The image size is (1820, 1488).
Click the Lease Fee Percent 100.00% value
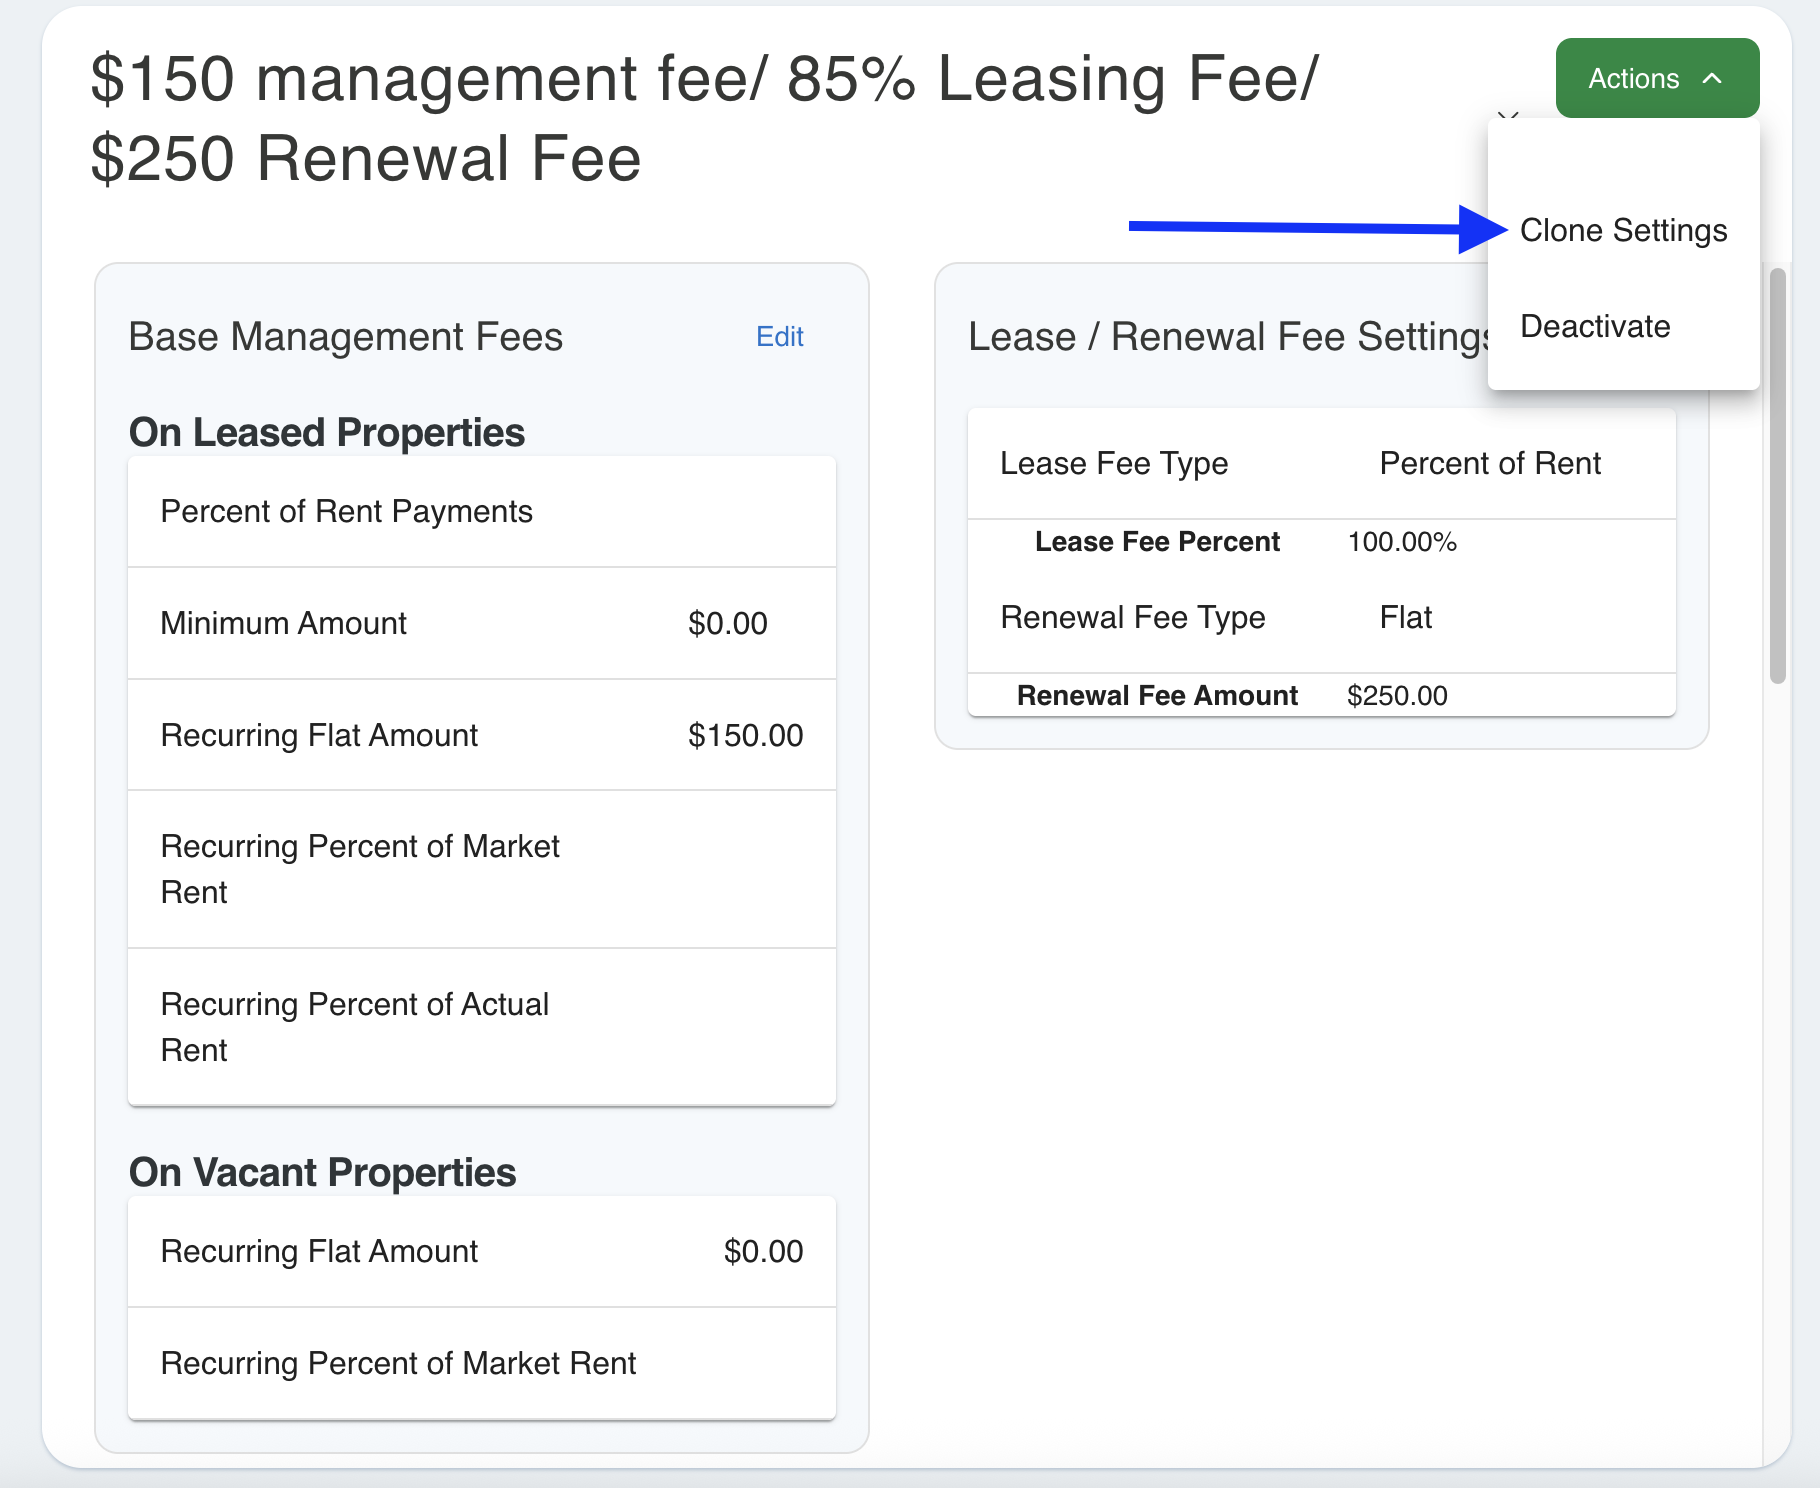click(x=1401, y=542)
